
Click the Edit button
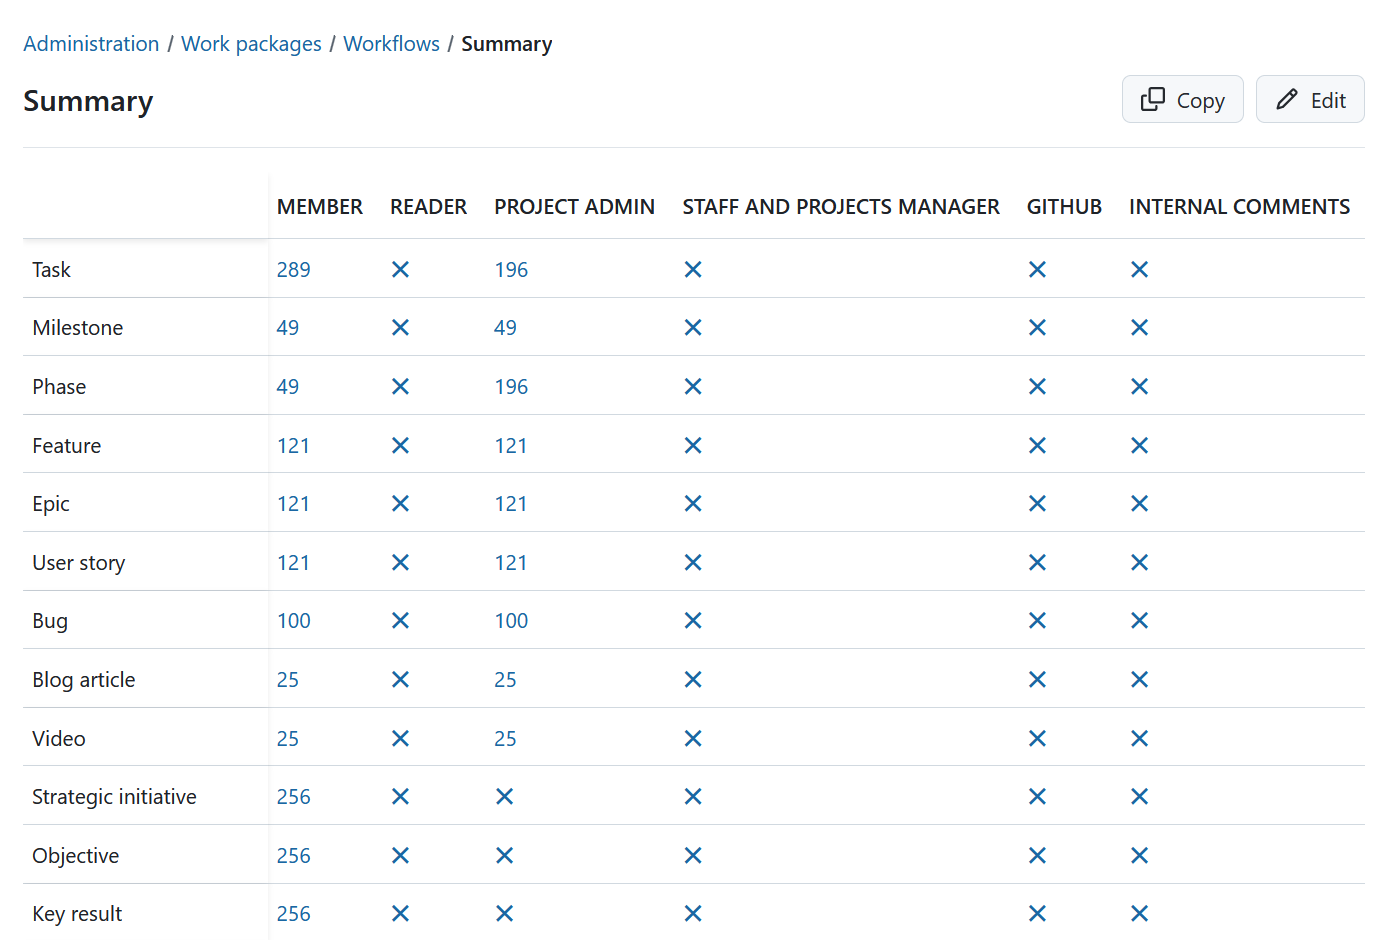tap(1310, 99)
